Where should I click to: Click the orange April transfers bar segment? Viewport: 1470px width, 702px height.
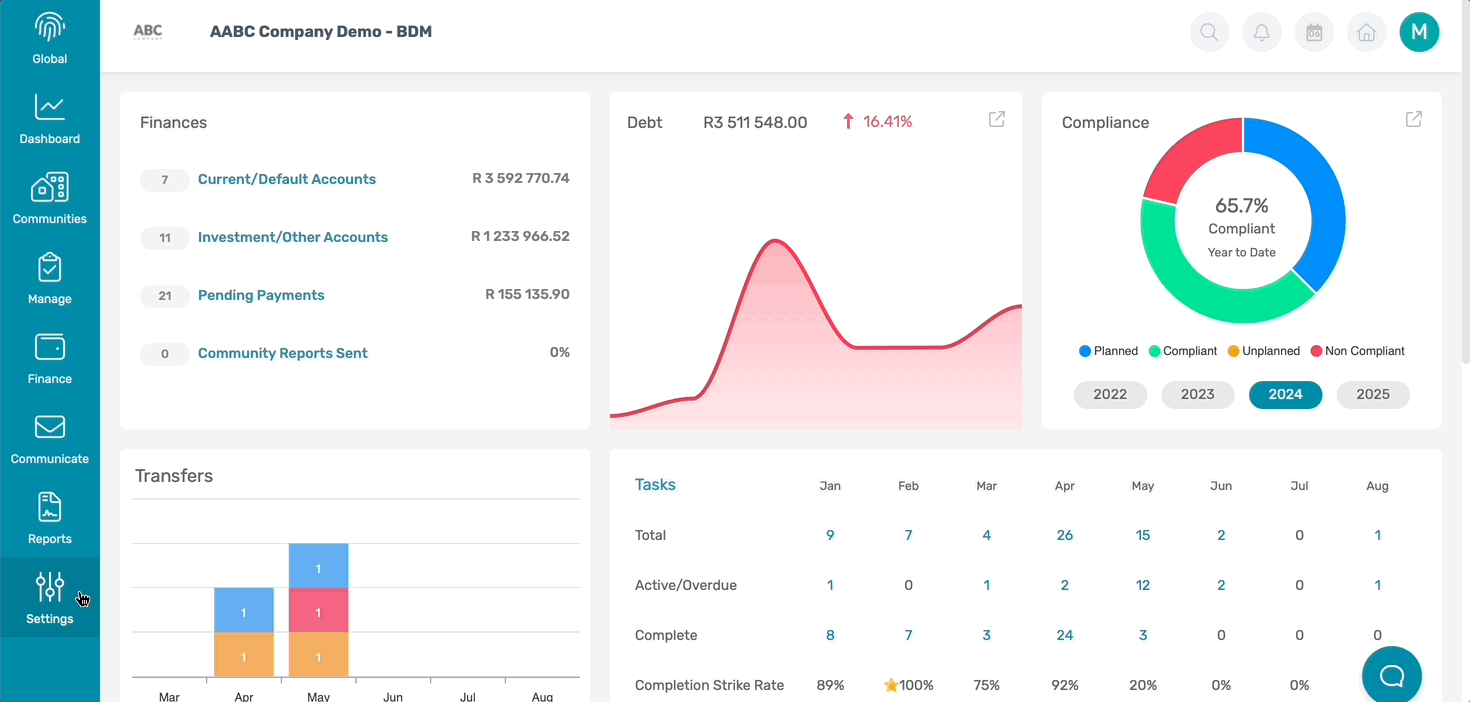coord(244,655)
